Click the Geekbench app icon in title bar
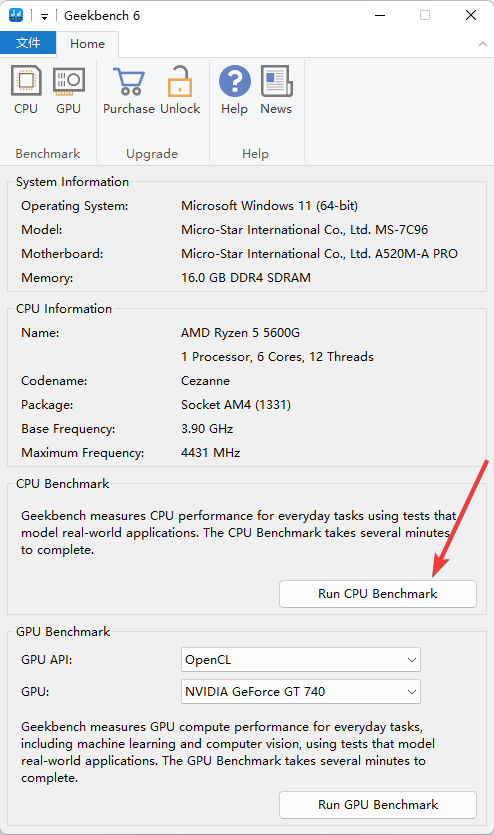 [x=16, y=15]
